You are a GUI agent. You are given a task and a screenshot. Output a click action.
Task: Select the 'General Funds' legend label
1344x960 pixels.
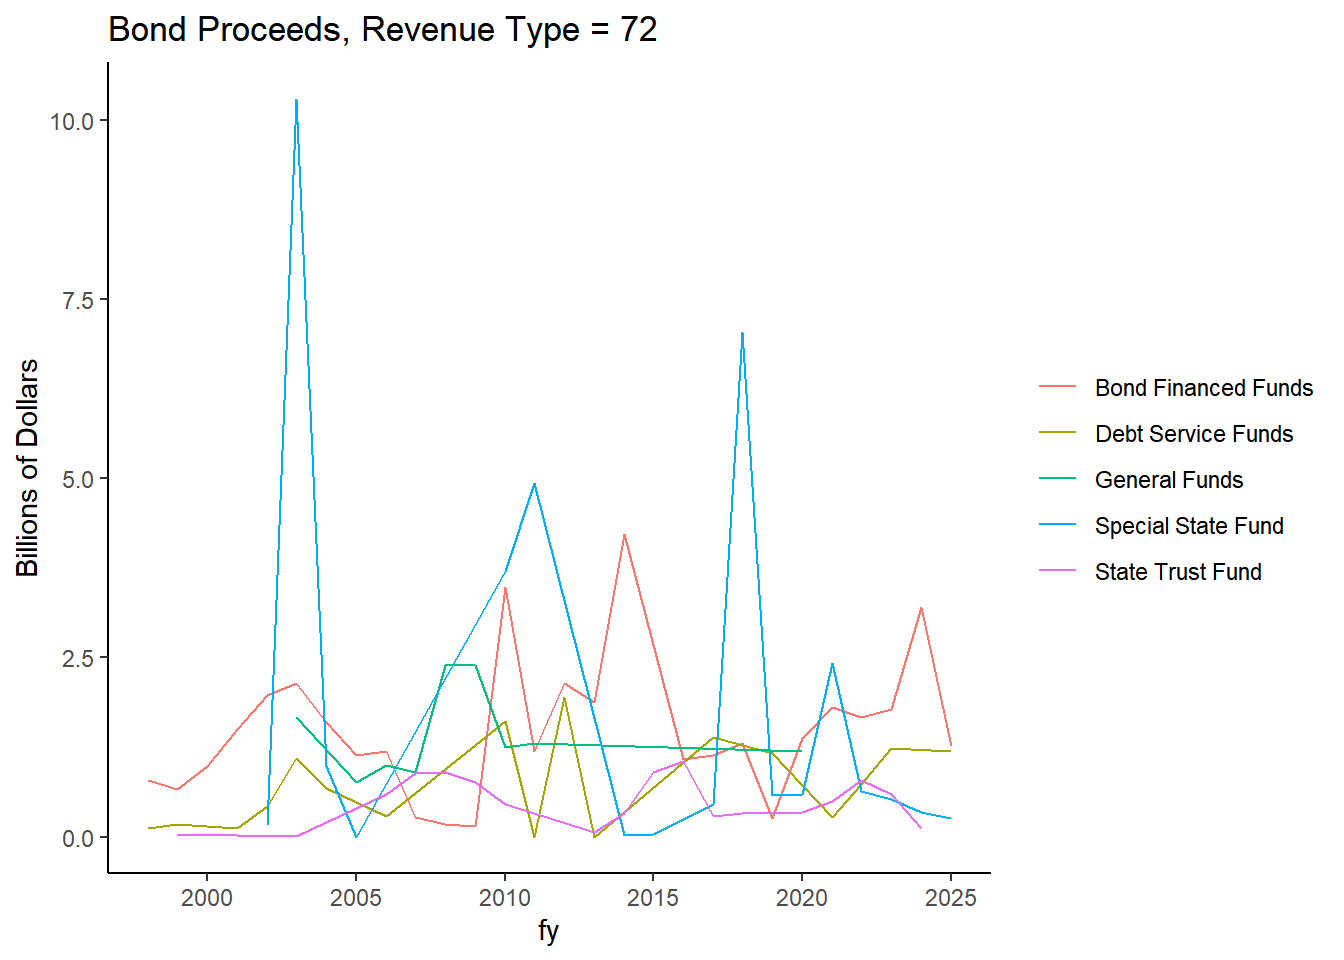pyautogui.click(x=1169, y=480)
